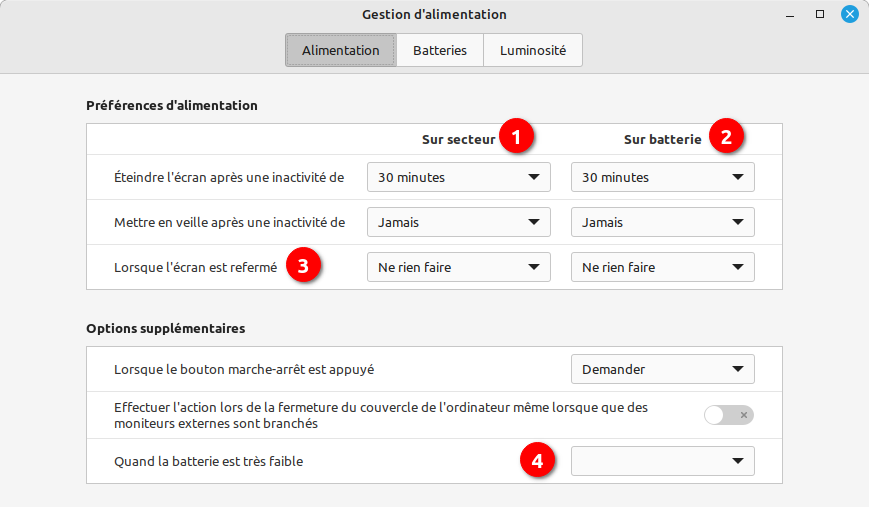Open 'Éteindre l'écran' dropdown under Sur batterie
This screenshot has width=869, height=507.
click(662, 177)
